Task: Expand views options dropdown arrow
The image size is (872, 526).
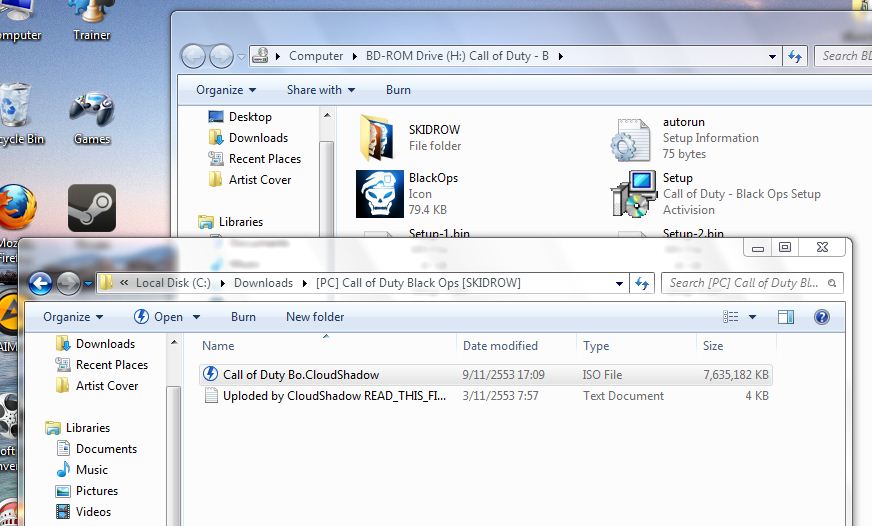Action: coord(752,317)
